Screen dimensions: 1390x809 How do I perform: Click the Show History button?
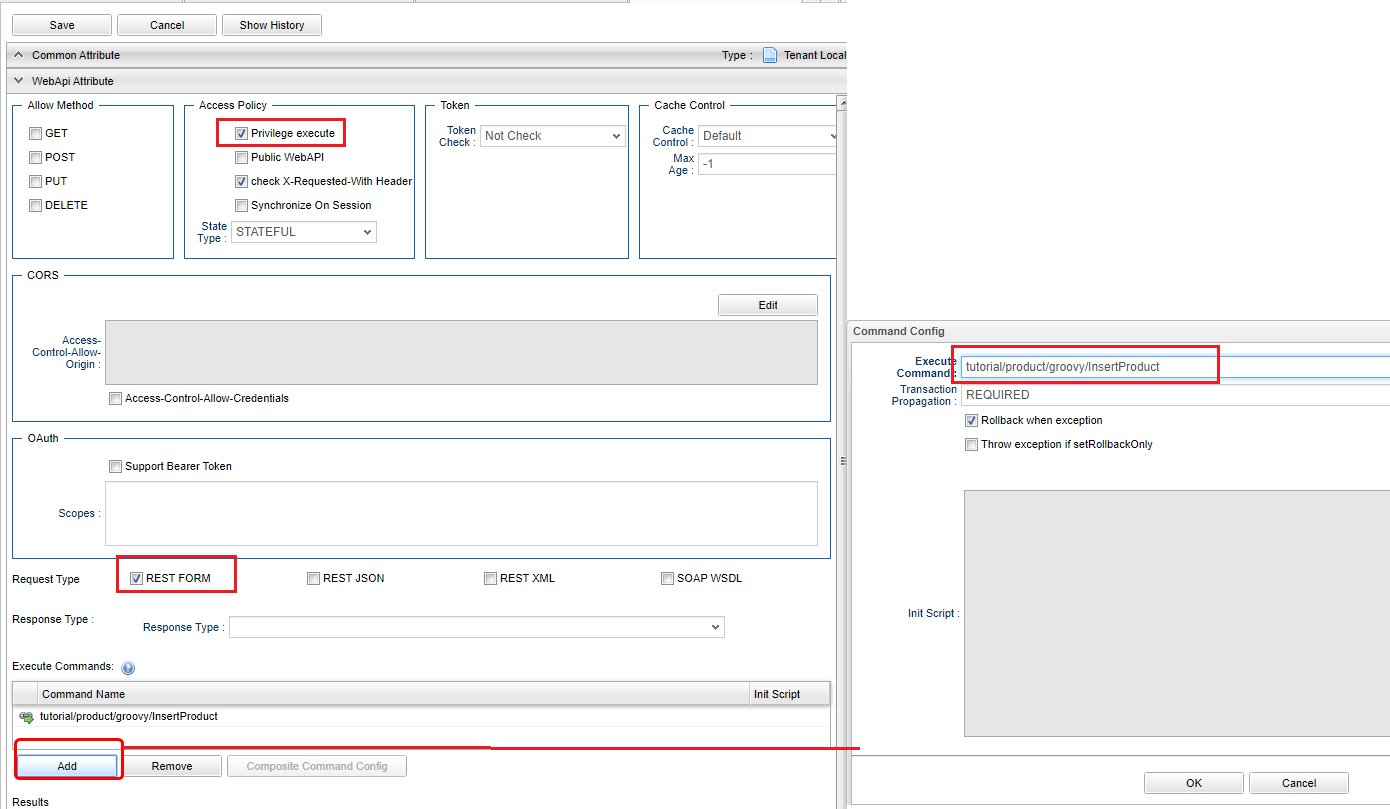tap(272, 25)
